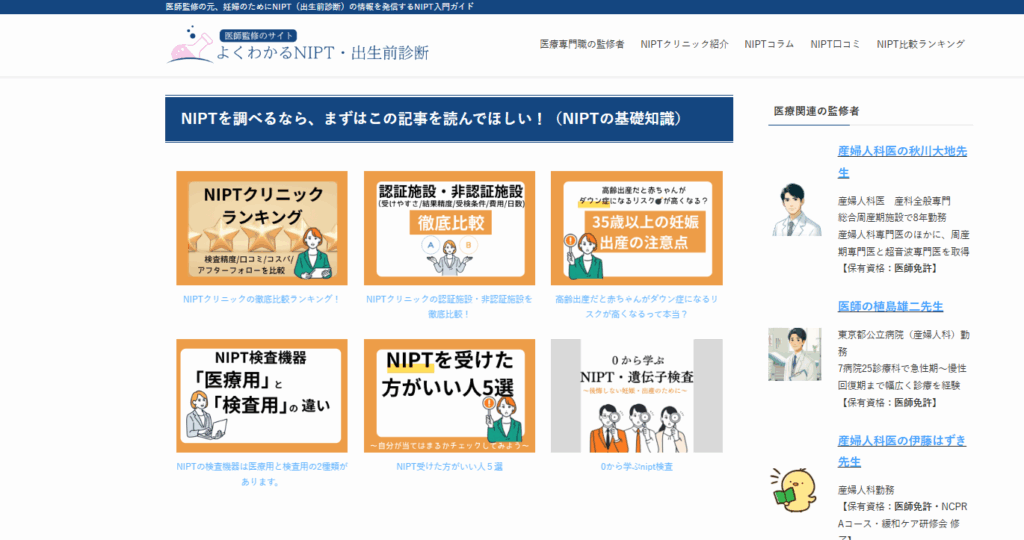1024x540 pixels.
Task: Open NIPTを受けた方がいい人5選 thumbnail
Action: [x=449, y=396]
